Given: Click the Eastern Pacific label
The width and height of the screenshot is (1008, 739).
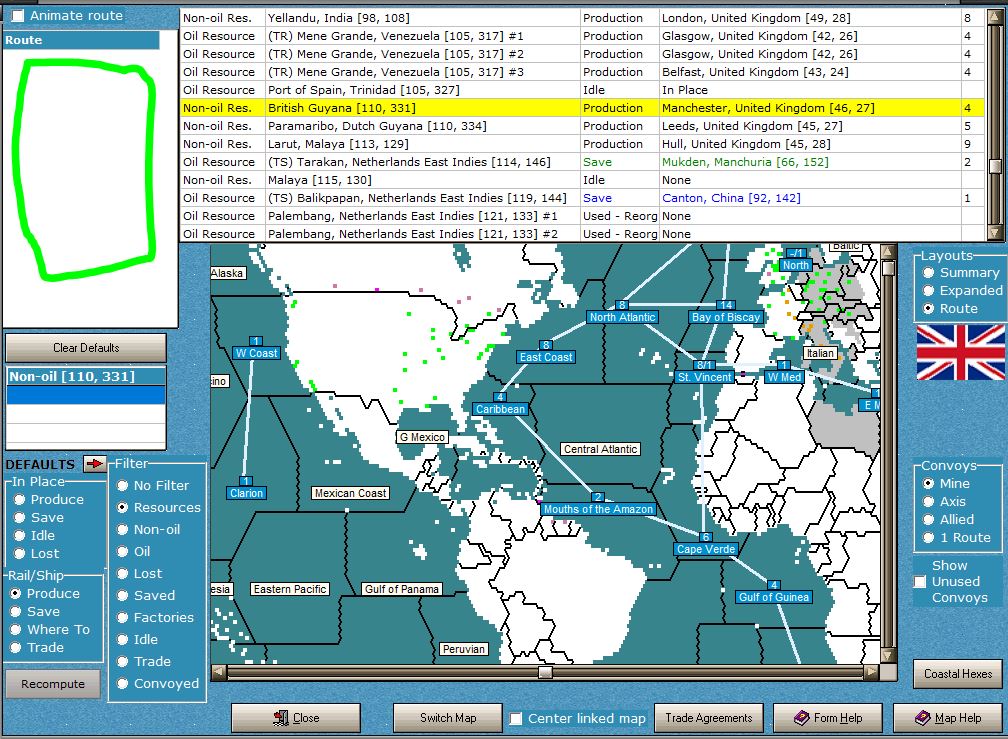Looking at the screenshot, I should click(289, 589).
